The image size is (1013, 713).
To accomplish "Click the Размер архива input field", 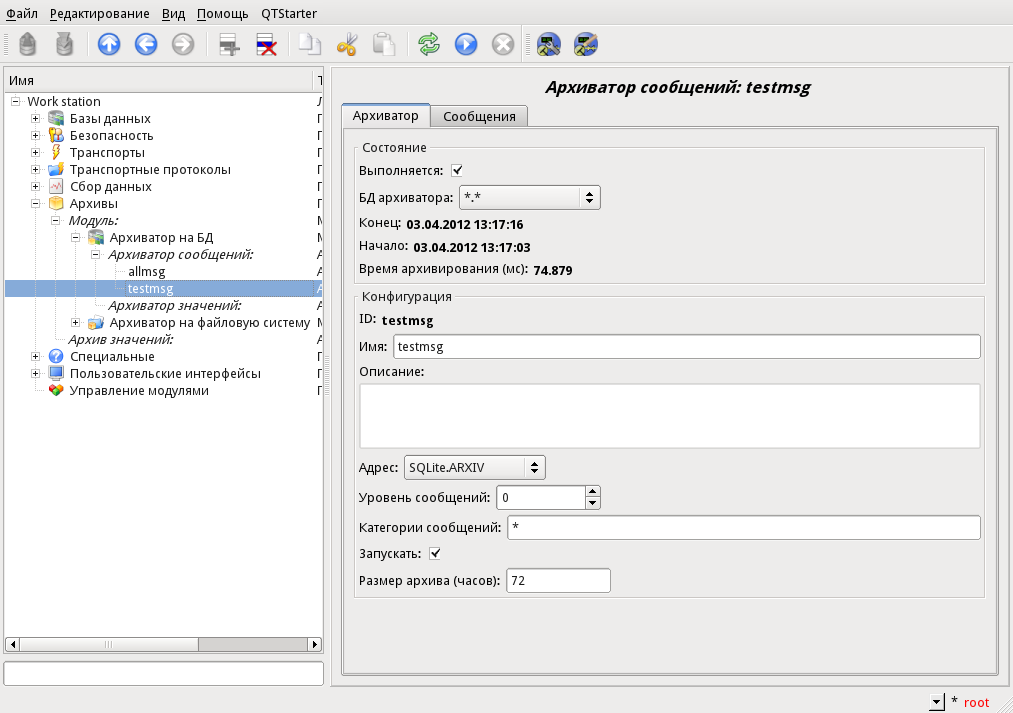I will point(558,581).
